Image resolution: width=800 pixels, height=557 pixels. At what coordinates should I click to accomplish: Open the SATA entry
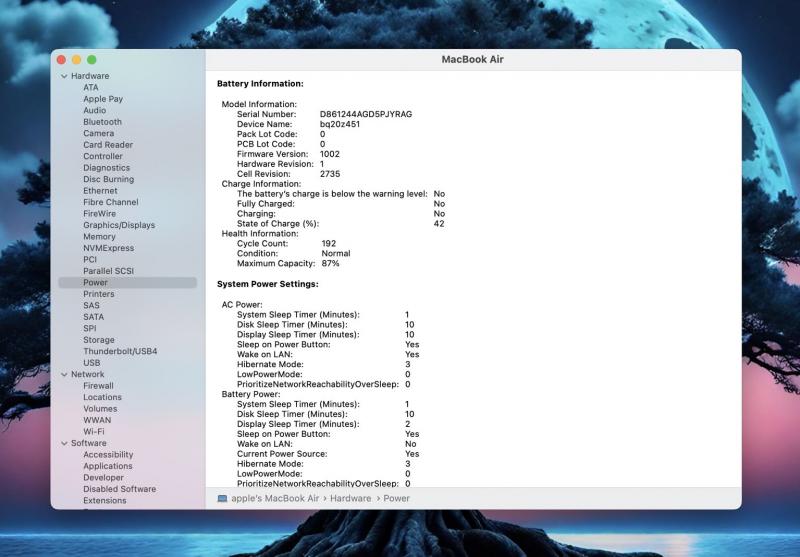[93, 317]
